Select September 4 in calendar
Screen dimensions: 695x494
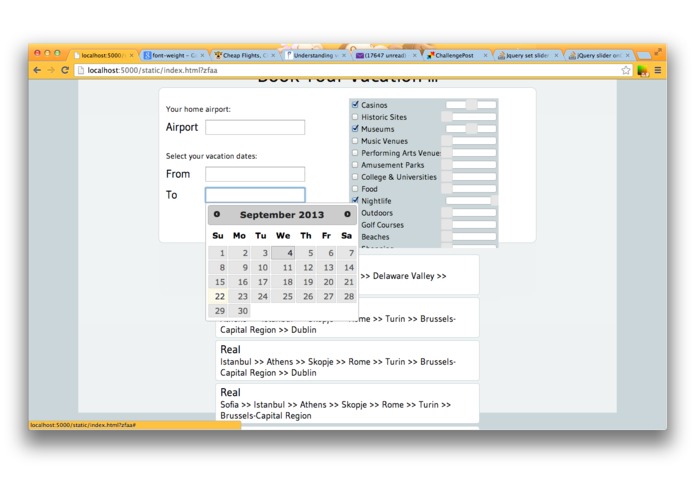(283, 253)
